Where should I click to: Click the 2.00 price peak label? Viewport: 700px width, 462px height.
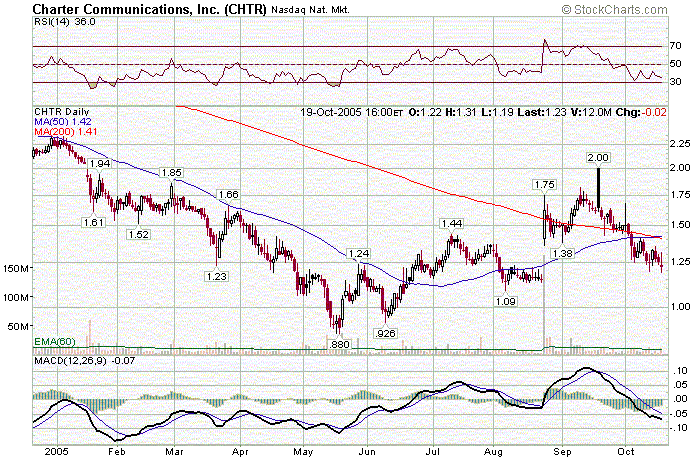pyautogui.click(x=598, y=158)
